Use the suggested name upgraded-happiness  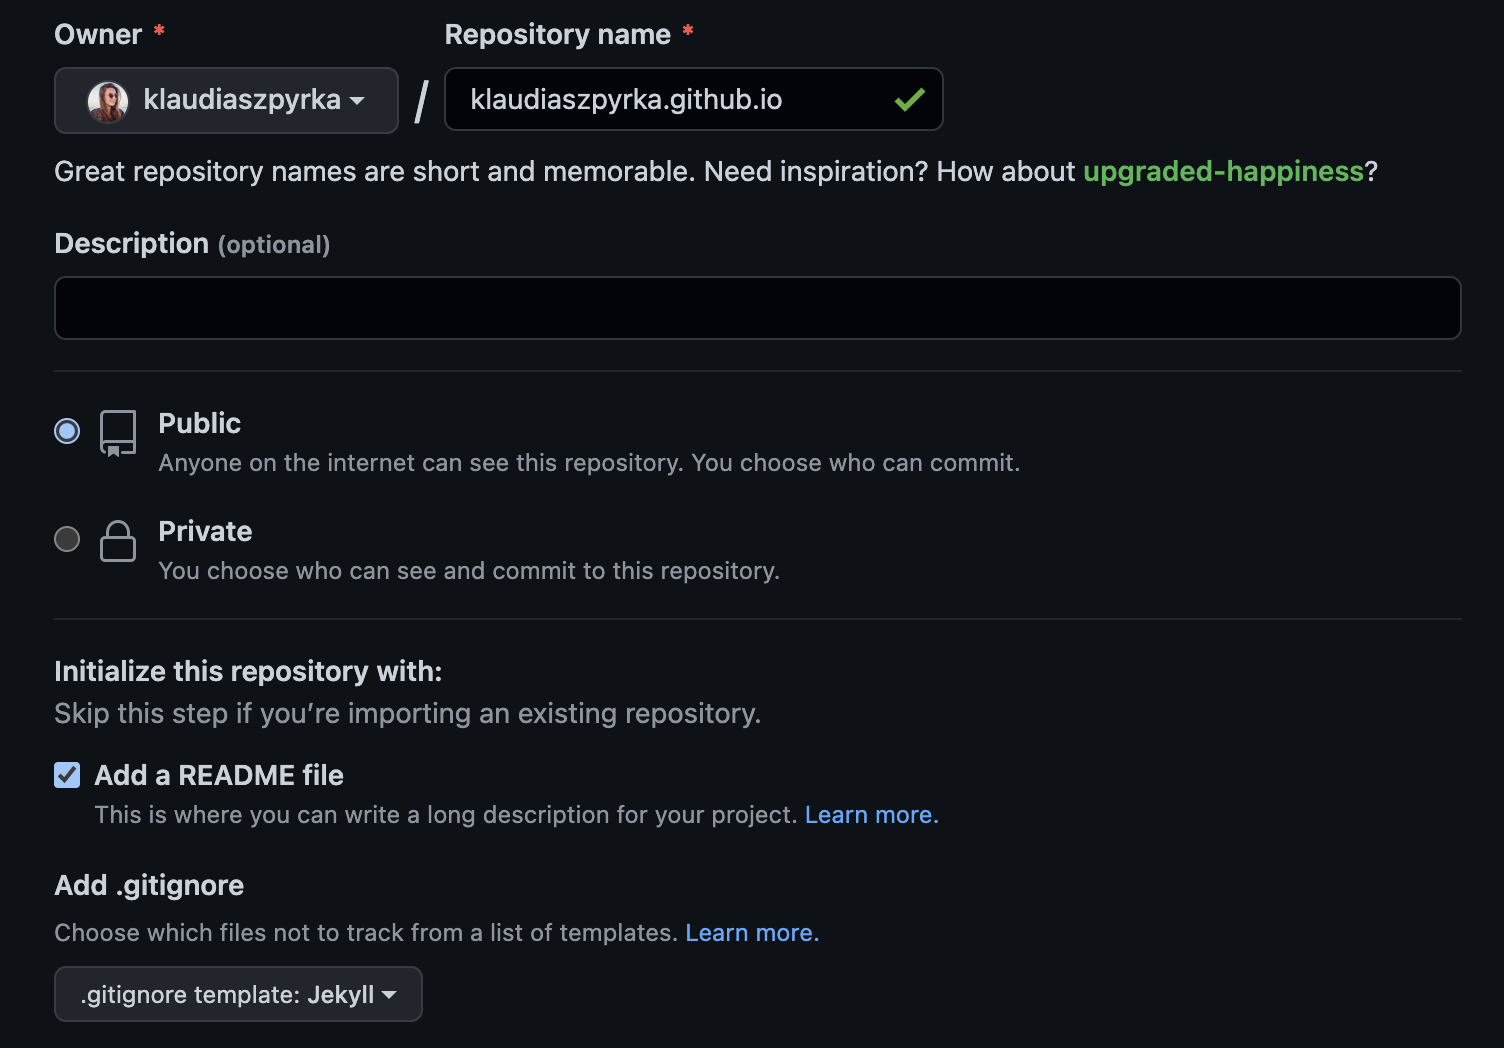tap(1223, 172)
